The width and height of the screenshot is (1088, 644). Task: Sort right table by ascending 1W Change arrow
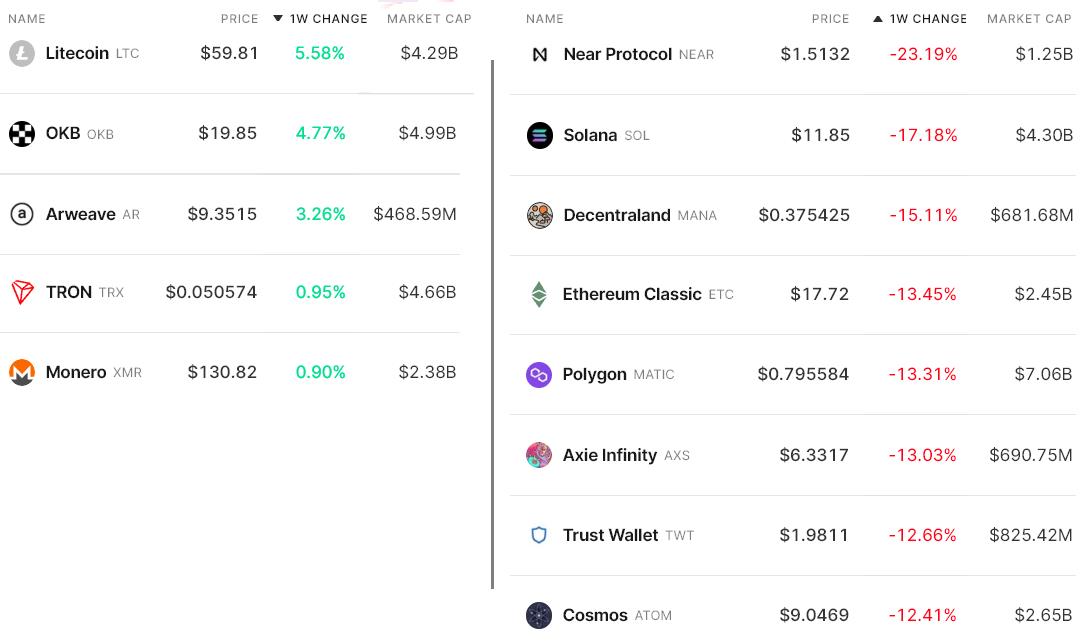click(878, 19)
